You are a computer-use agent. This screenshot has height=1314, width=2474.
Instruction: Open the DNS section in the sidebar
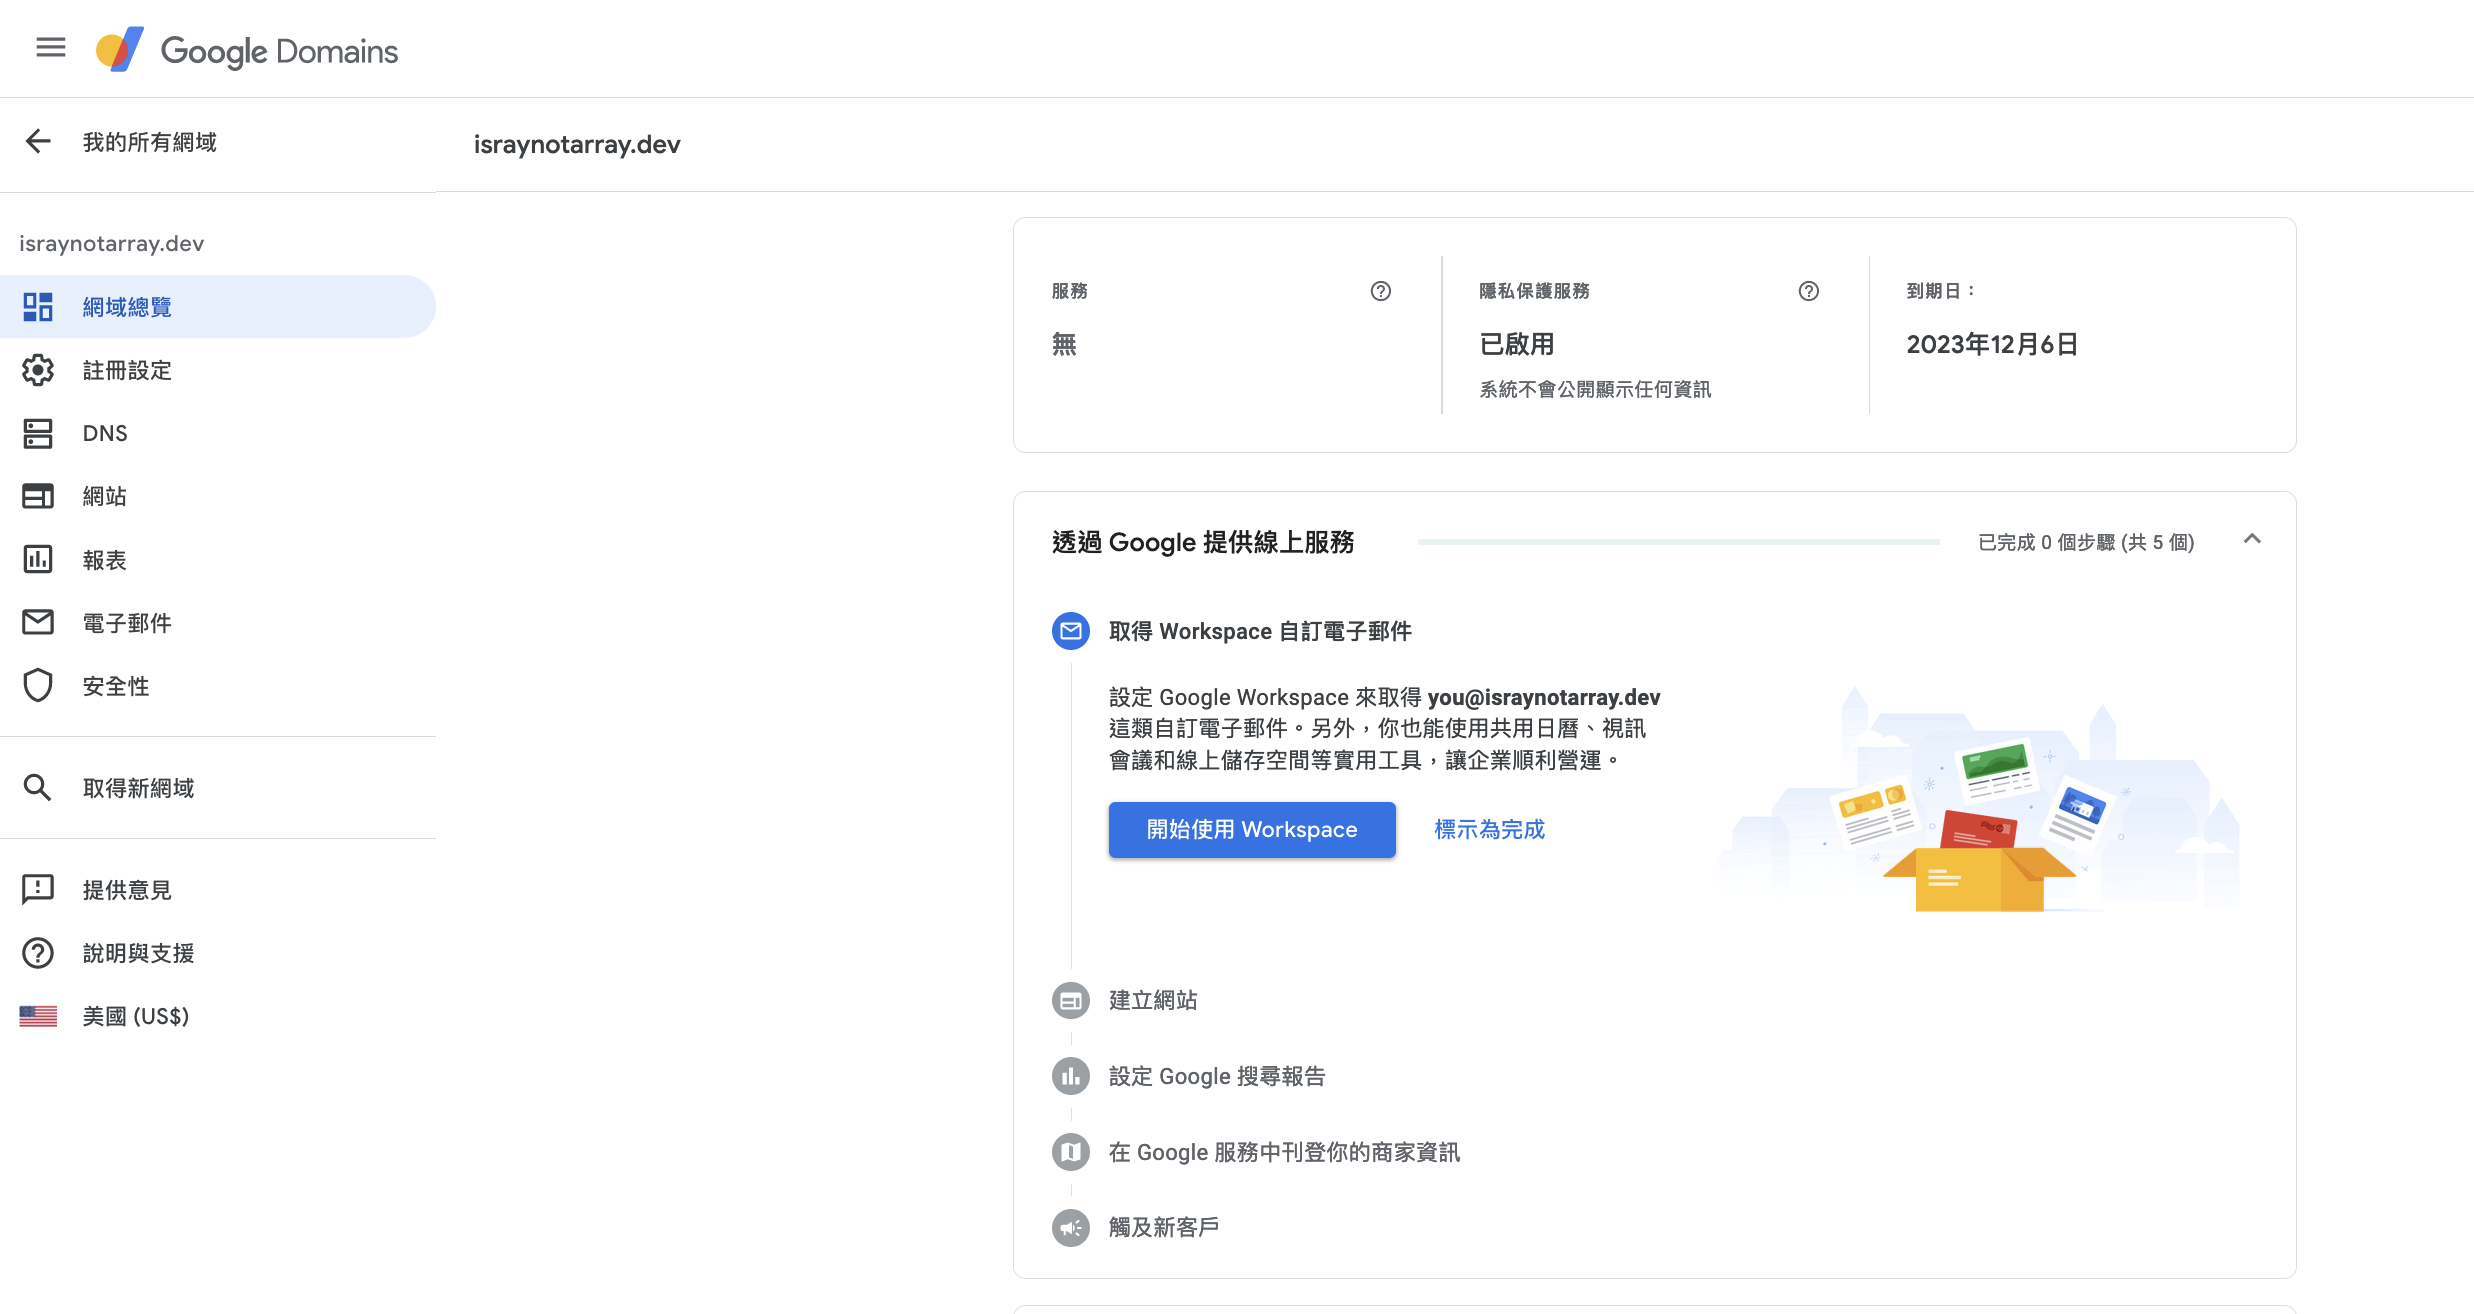105,433
